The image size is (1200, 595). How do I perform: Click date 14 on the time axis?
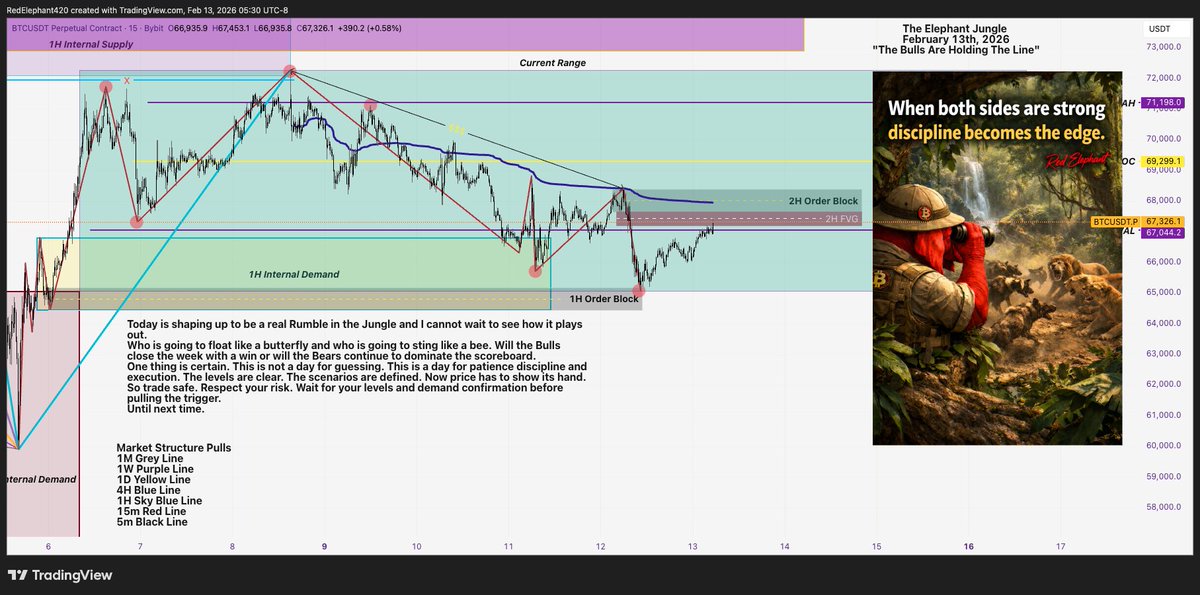(x=784, y=546)
